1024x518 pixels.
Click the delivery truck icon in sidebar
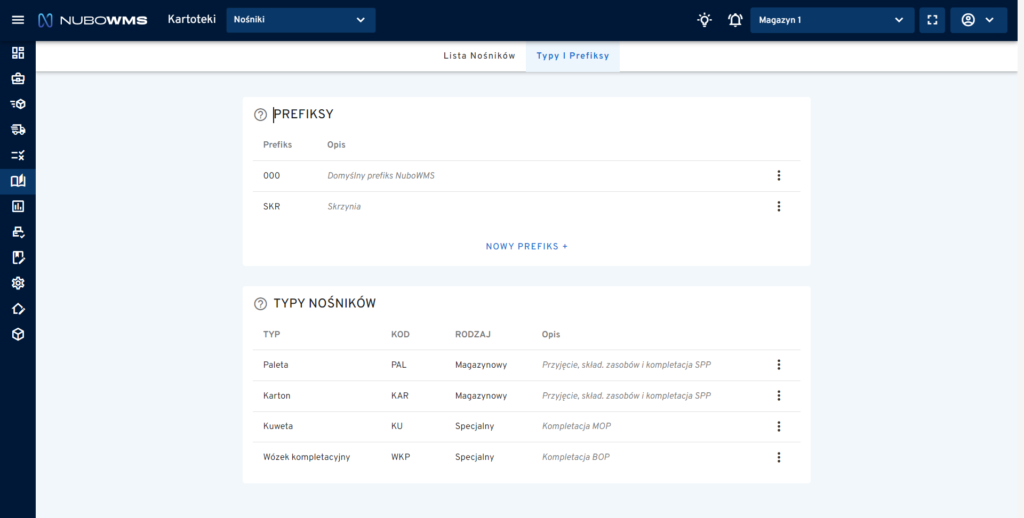18,129
